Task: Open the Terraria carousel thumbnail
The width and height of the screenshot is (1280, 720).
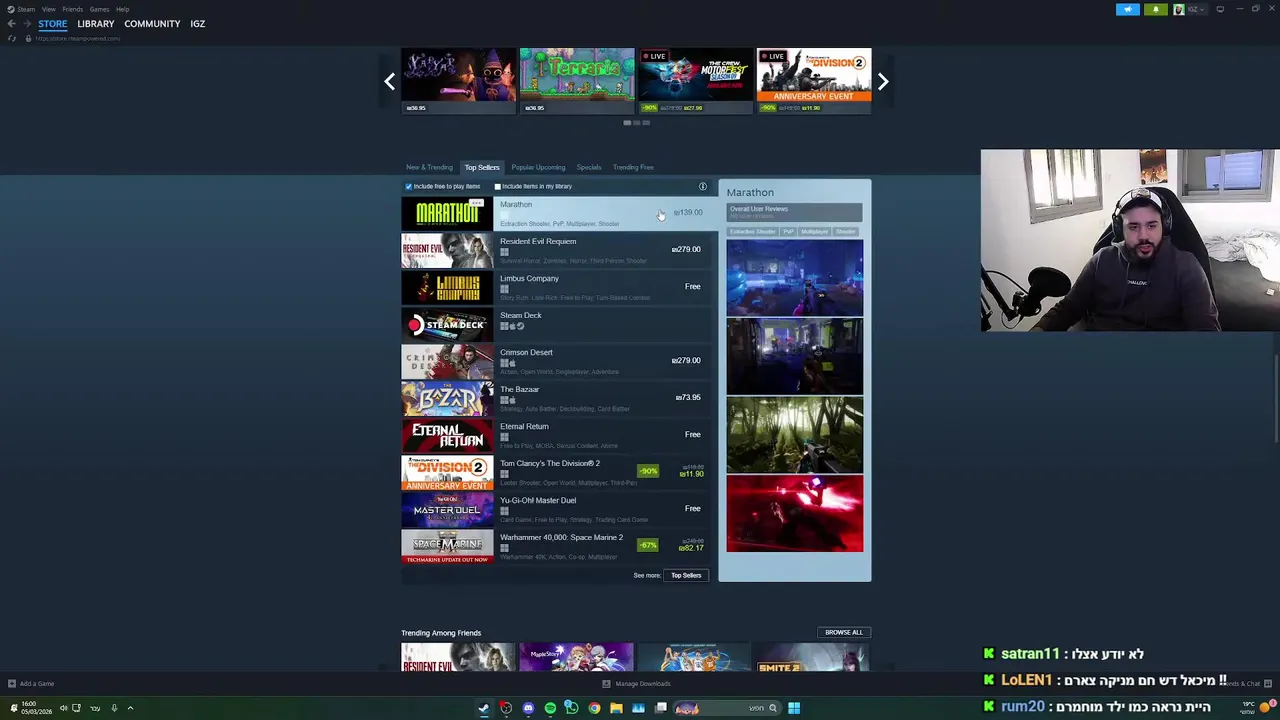Action: 577,80
